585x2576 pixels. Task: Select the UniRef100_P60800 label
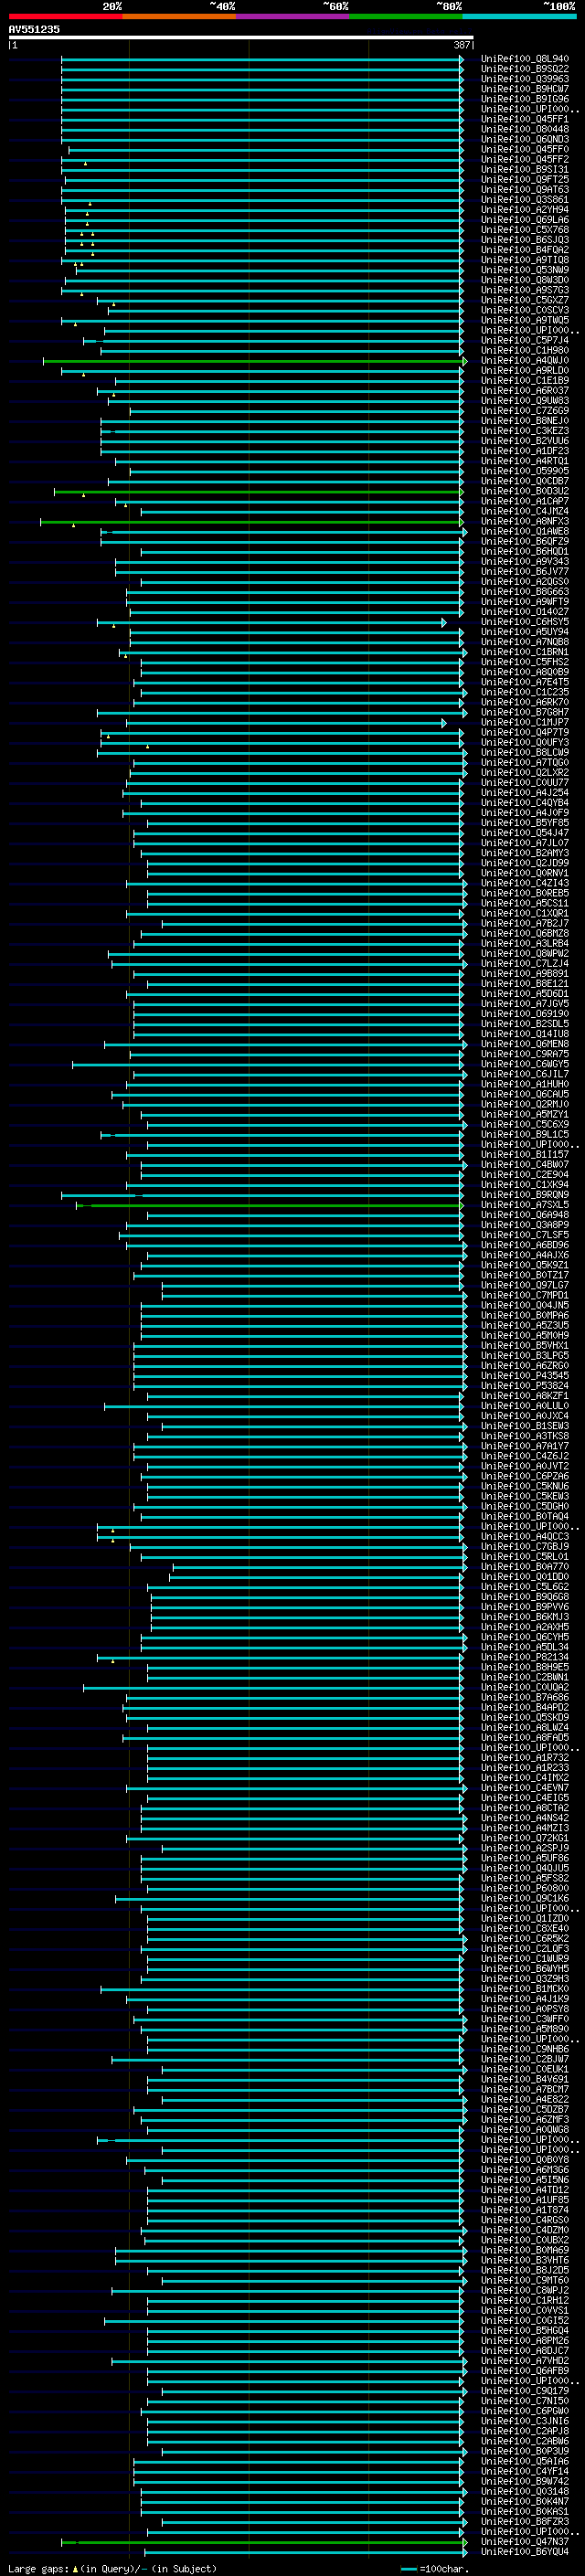pos(525,1889)
